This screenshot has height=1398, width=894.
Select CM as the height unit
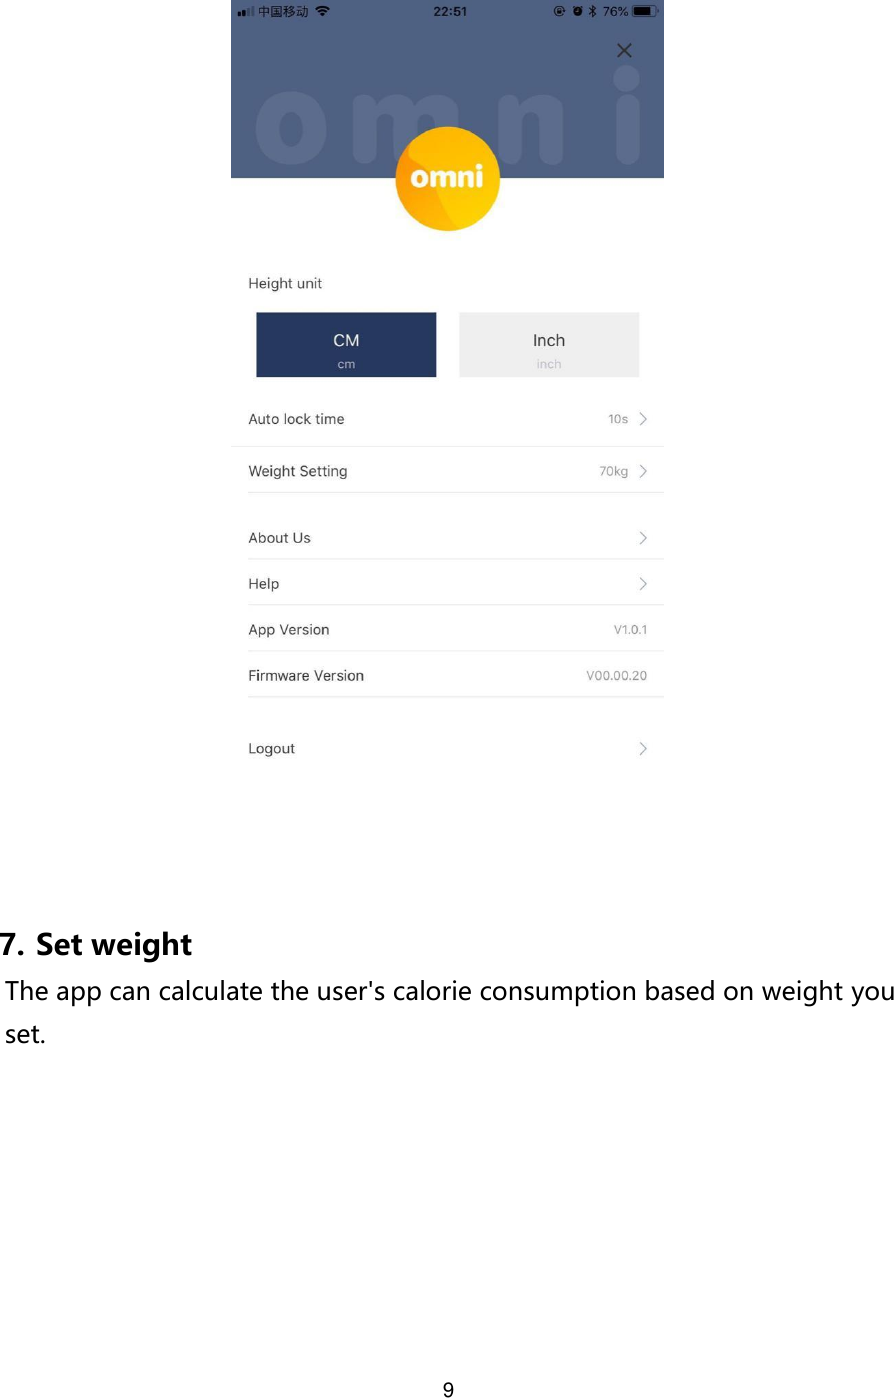coord(345,344)
